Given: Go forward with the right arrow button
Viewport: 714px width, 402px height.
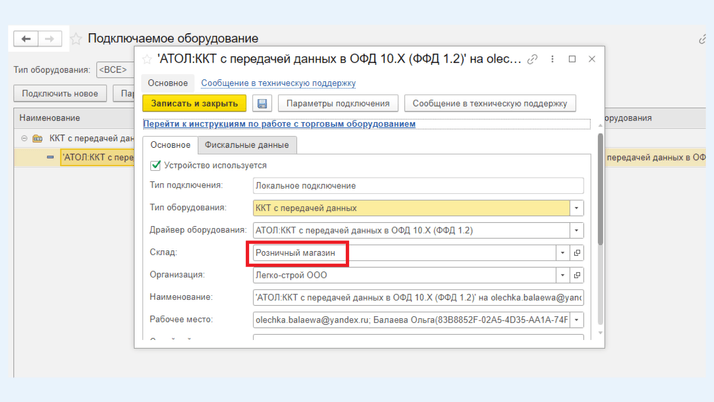Looking at the screenshot, I should point(50,39).
